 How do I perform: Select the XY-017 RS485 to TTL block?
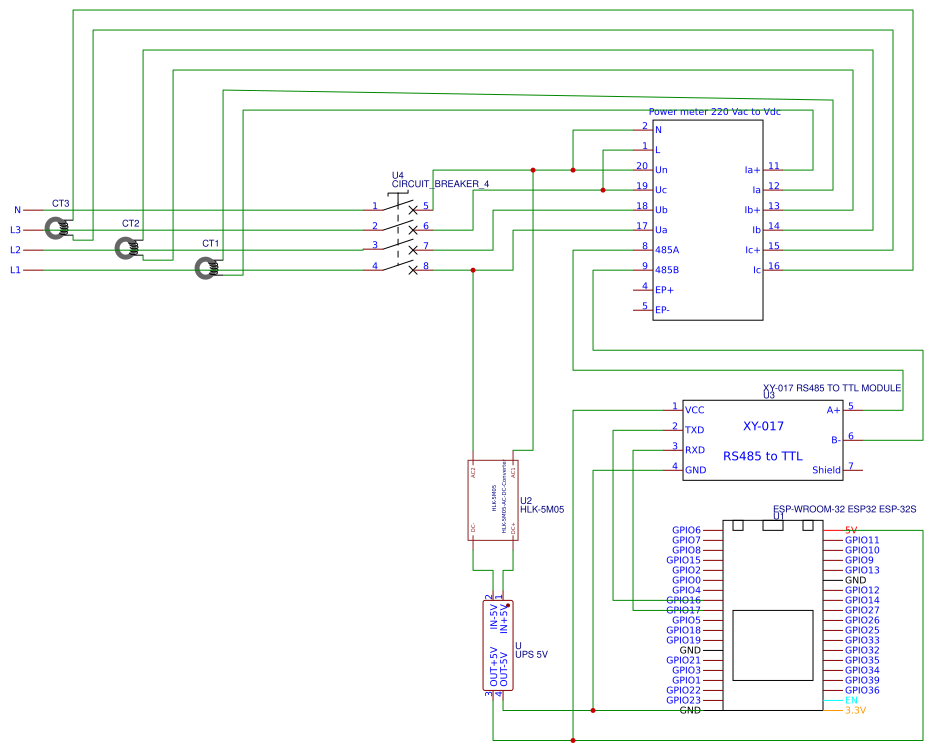[763, 440]
